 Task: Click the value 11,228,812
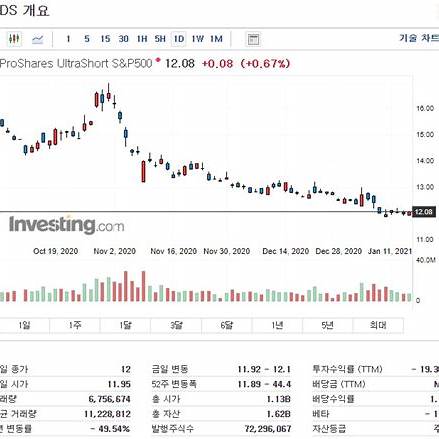tap(107, 414)
